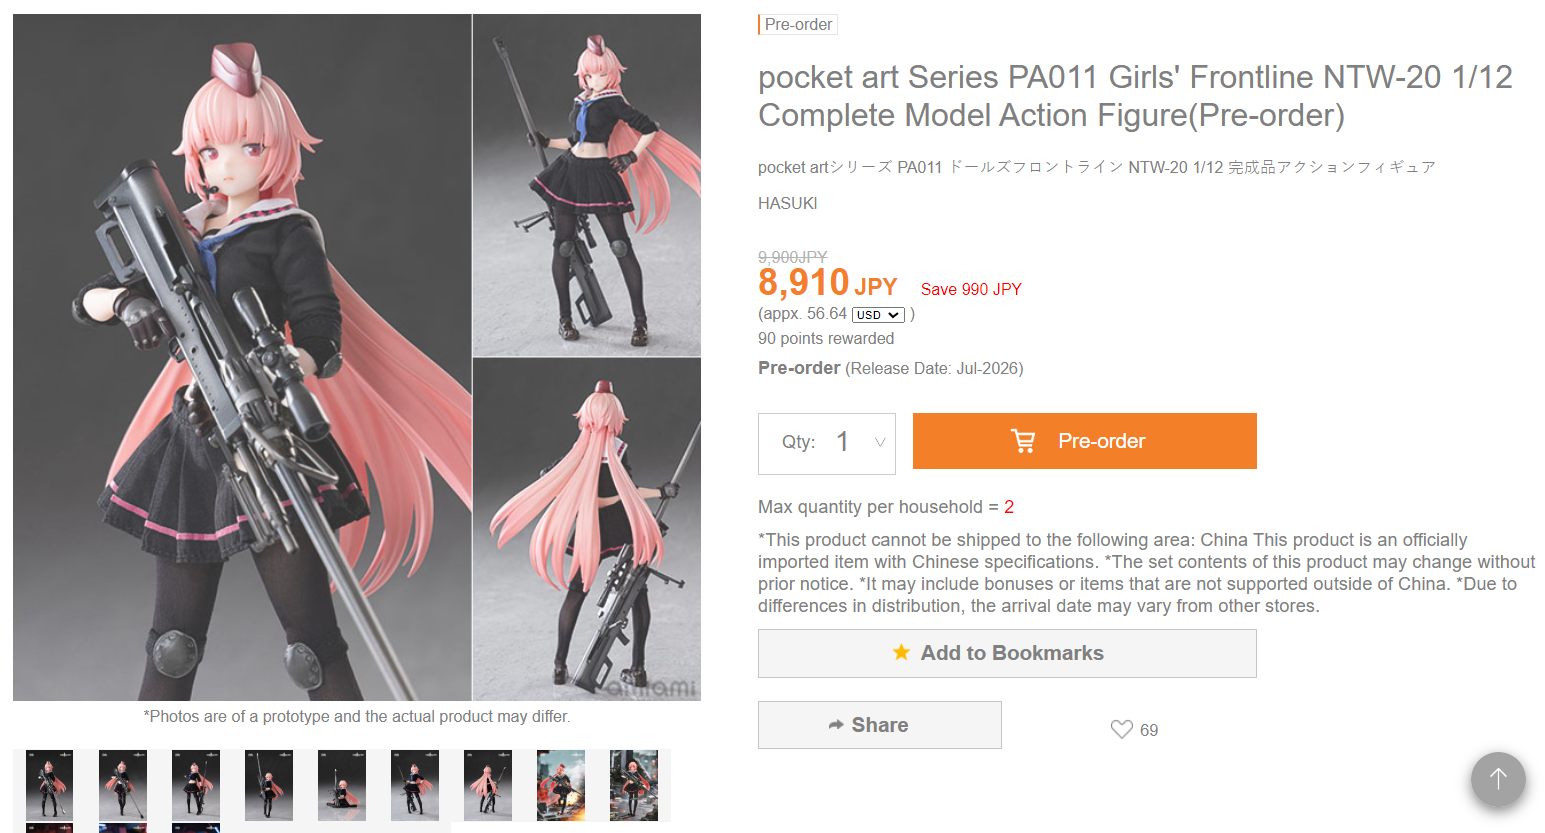The height and width of the screenshot is (833, 1545).
Task: Click the Share button label
Action: 880,725
